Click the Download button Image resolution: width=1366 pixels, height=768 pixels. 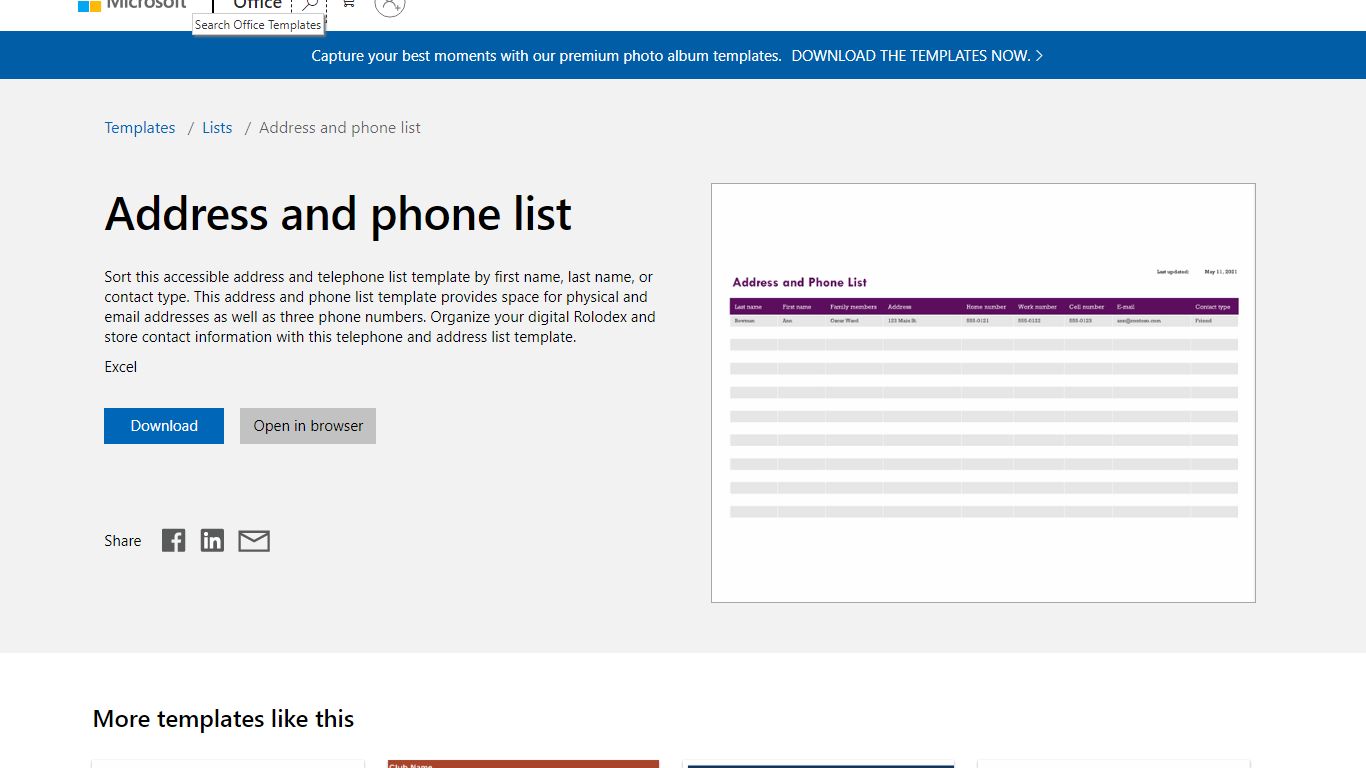tap(164, 426)
